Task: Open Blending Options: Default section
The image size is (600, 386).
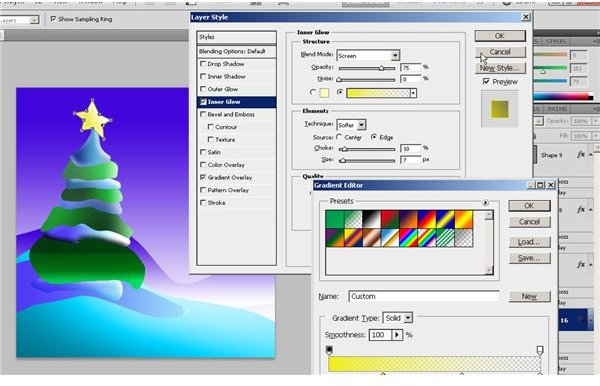Action: (x=236, y=51)
